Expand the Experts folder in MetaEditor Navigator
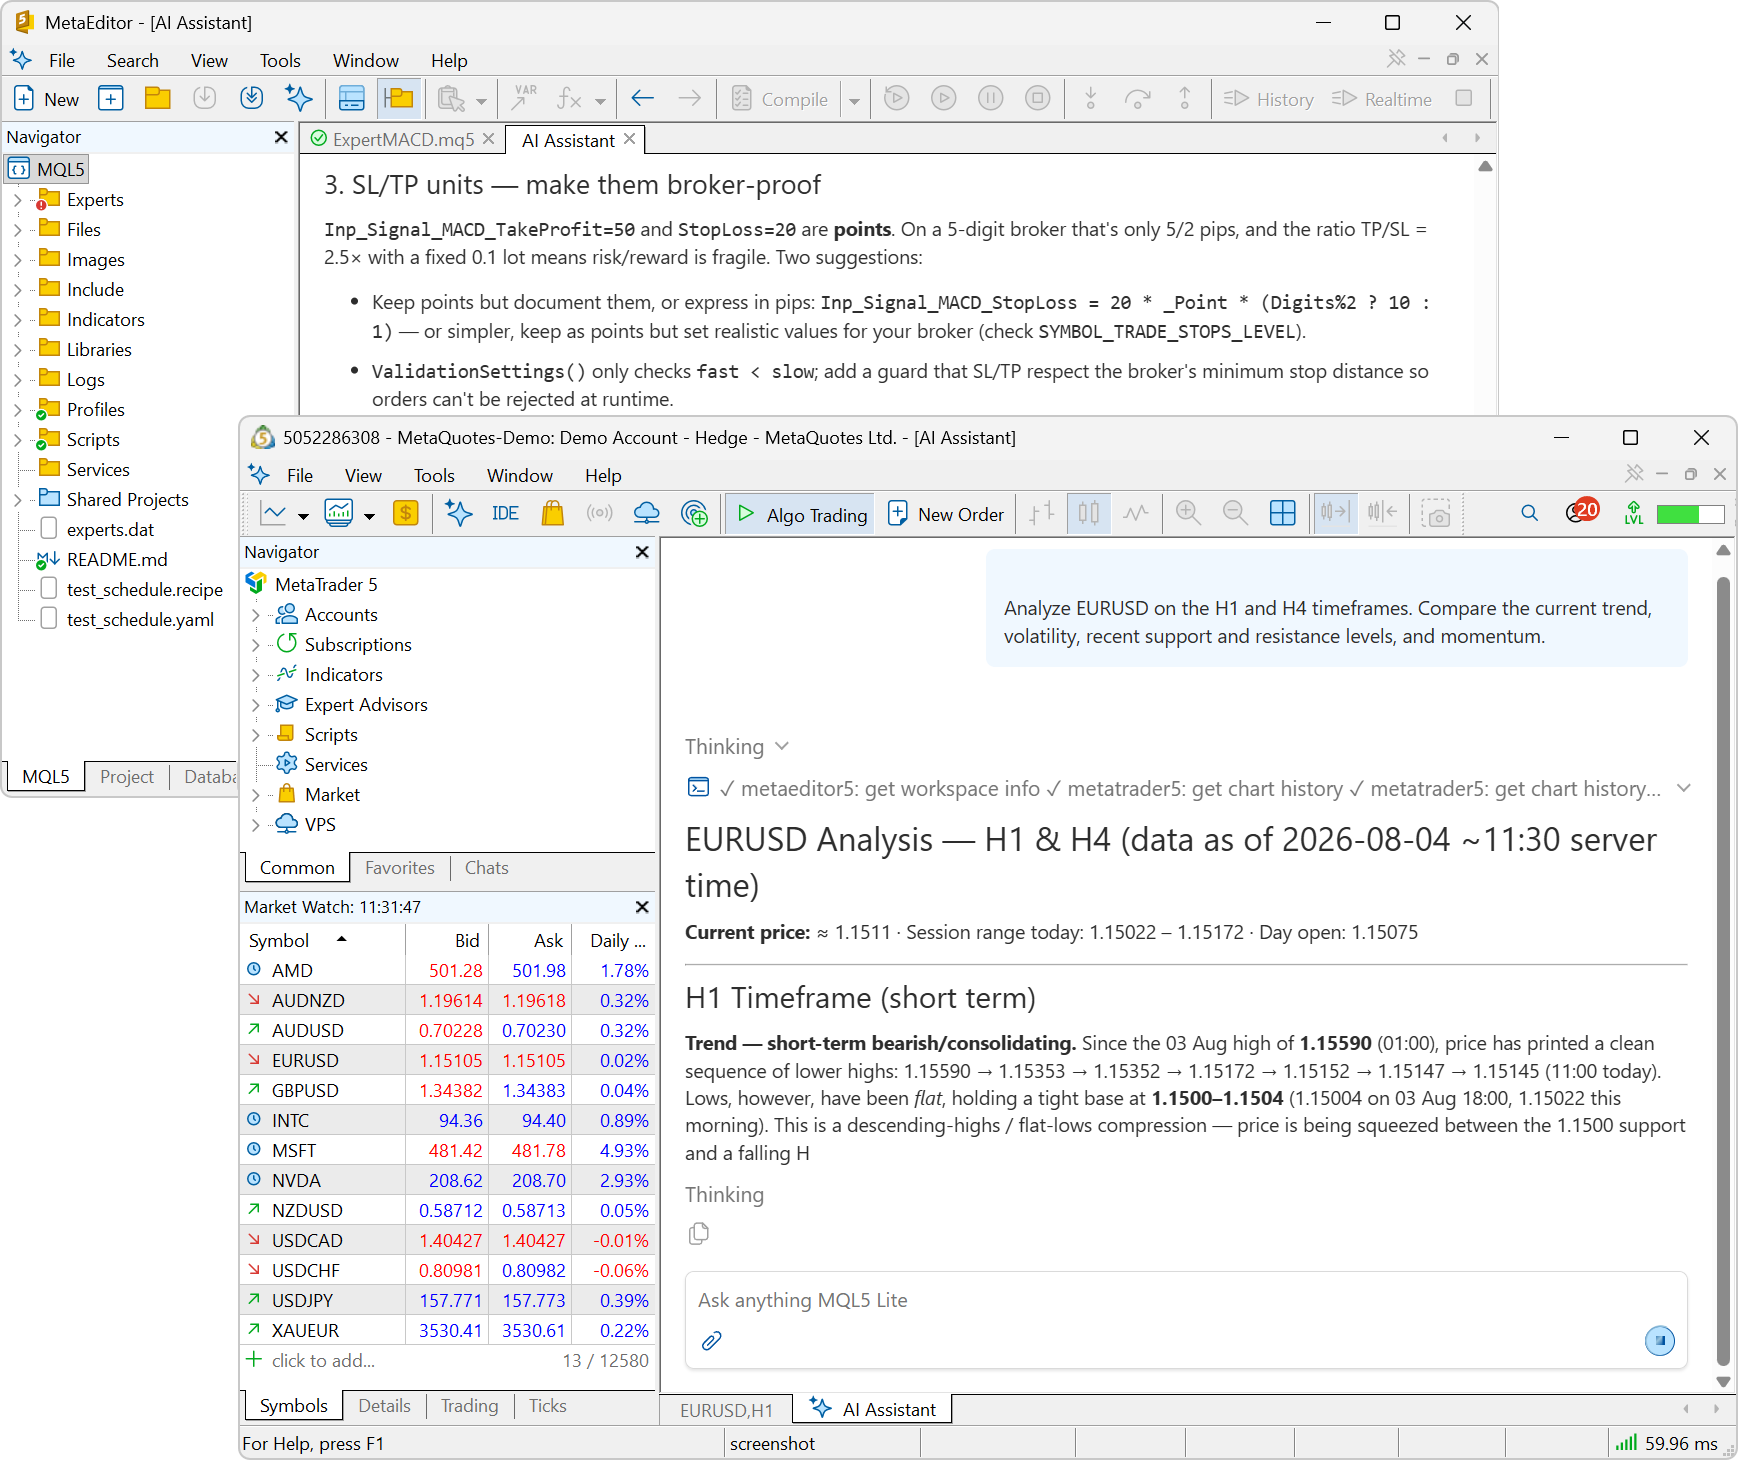This screenshot has width=1738, height=1460. point(17,200)
